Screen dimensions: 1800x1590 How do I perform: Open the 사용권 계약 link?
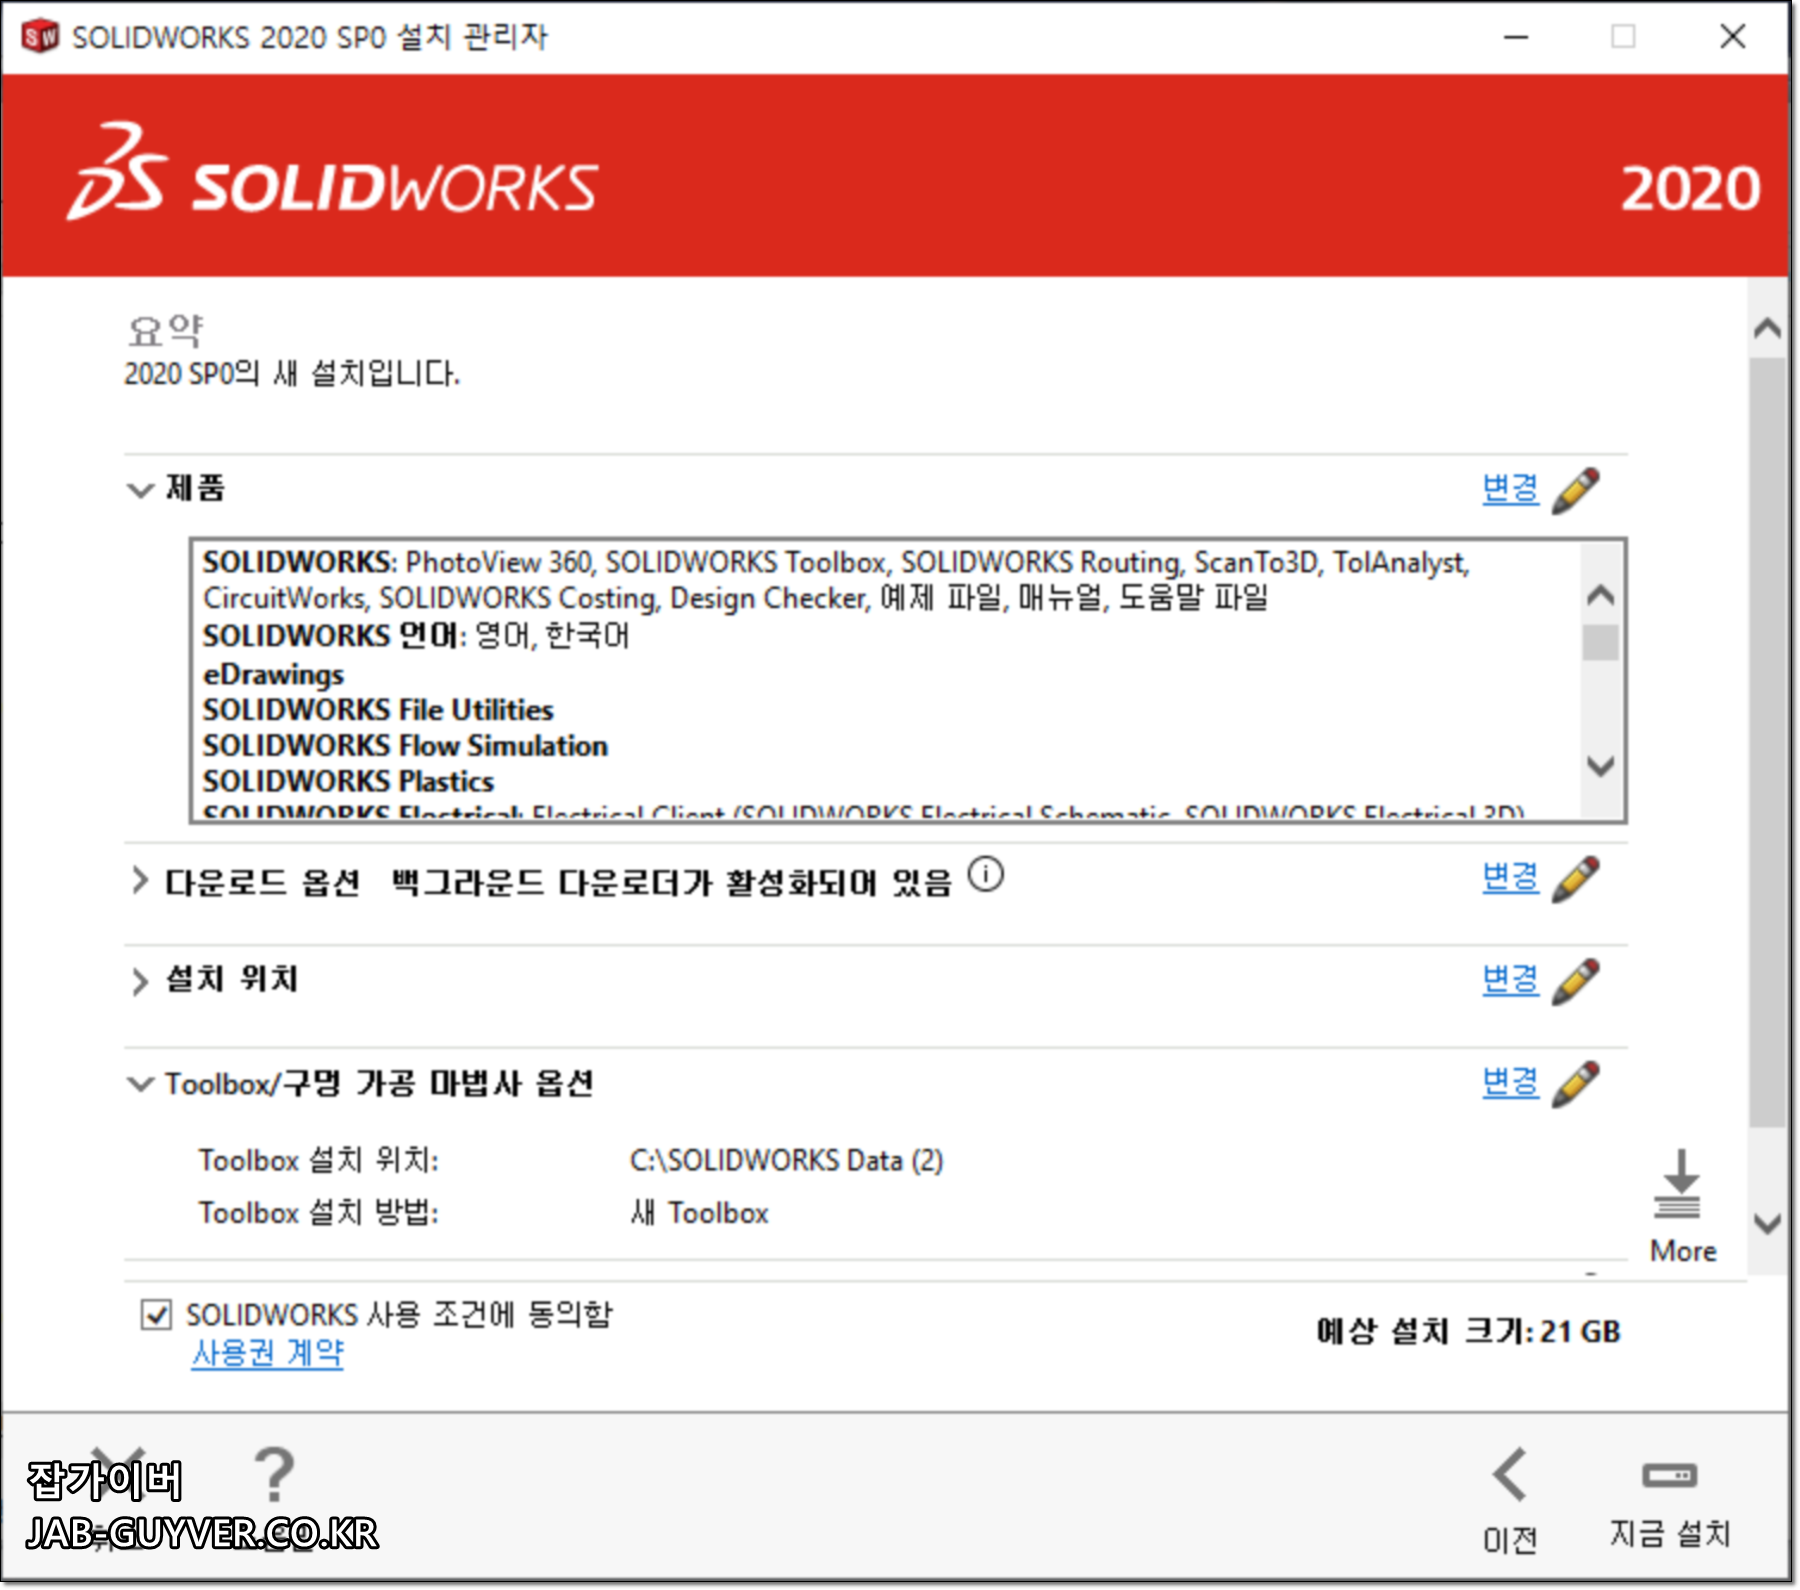(268, 1353)
